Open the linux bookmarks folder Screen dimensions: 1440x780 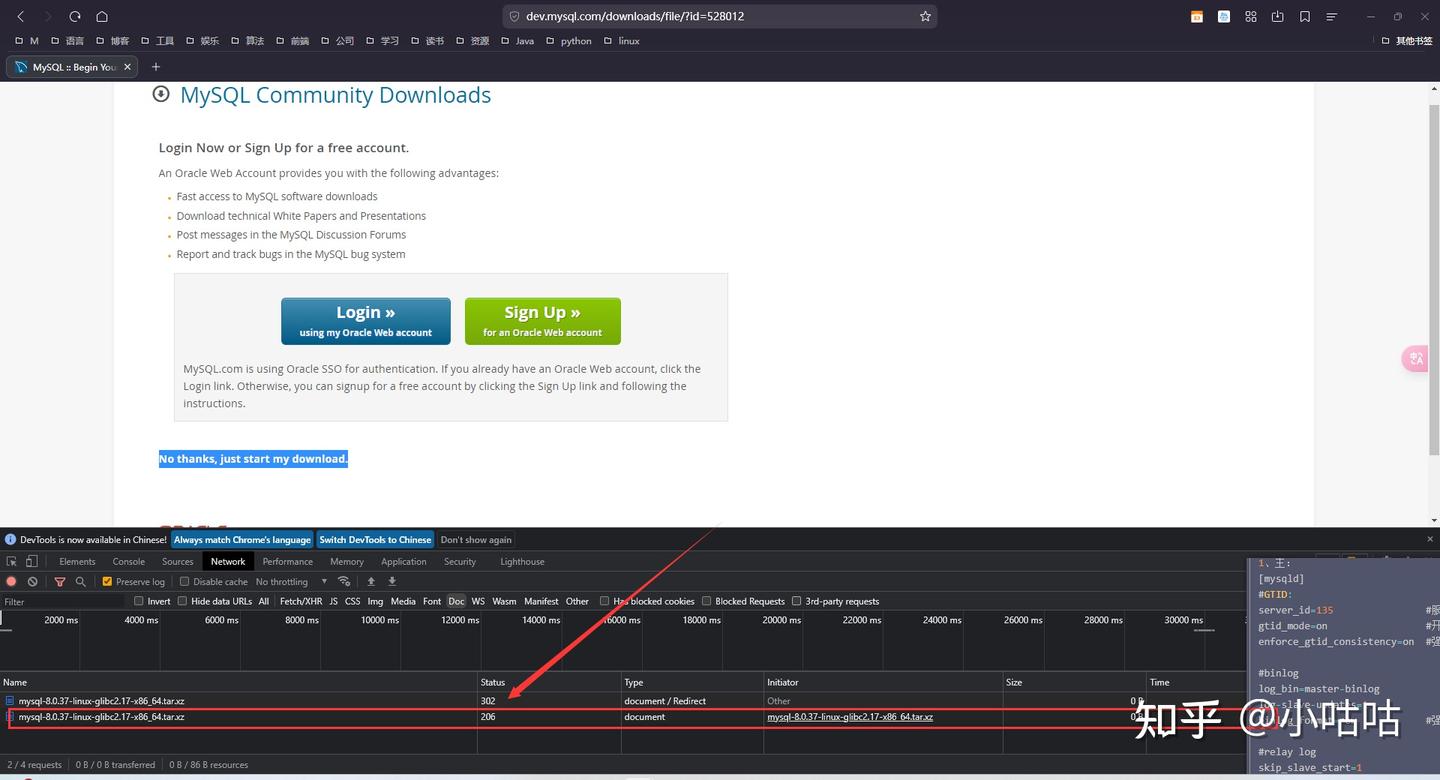pos(621,41)
